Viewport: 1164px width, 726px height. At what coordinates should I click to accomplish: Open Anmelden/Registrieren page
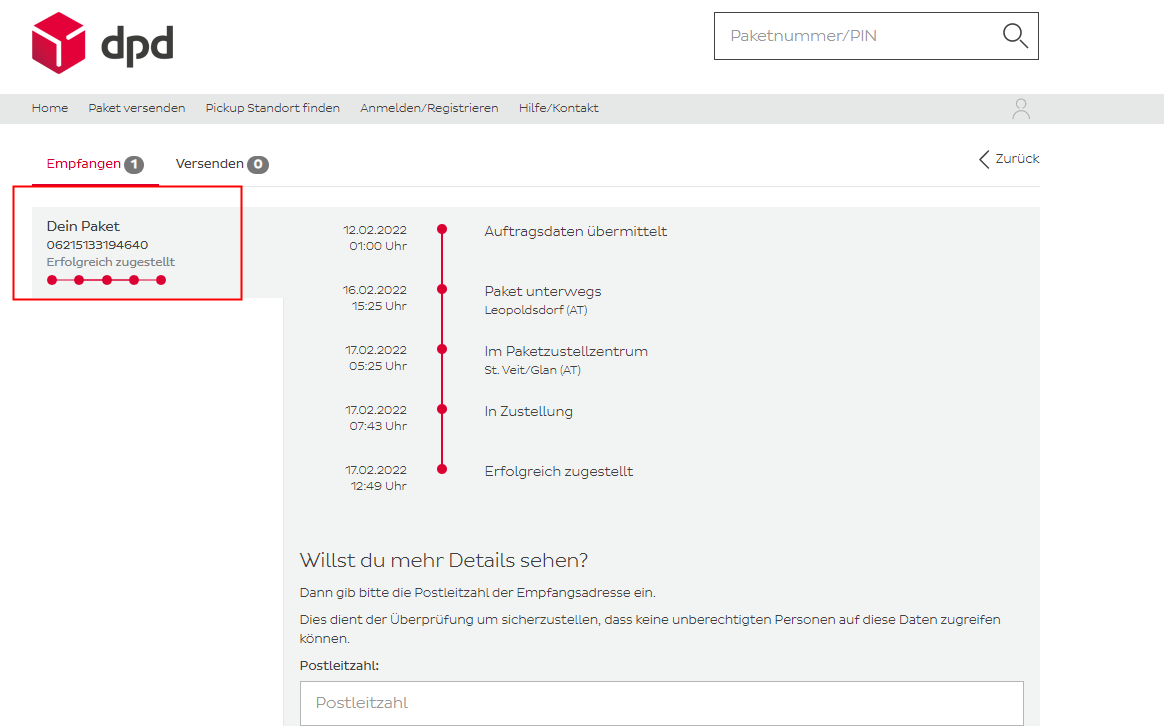pyautogui.click(x=429, y=108)
